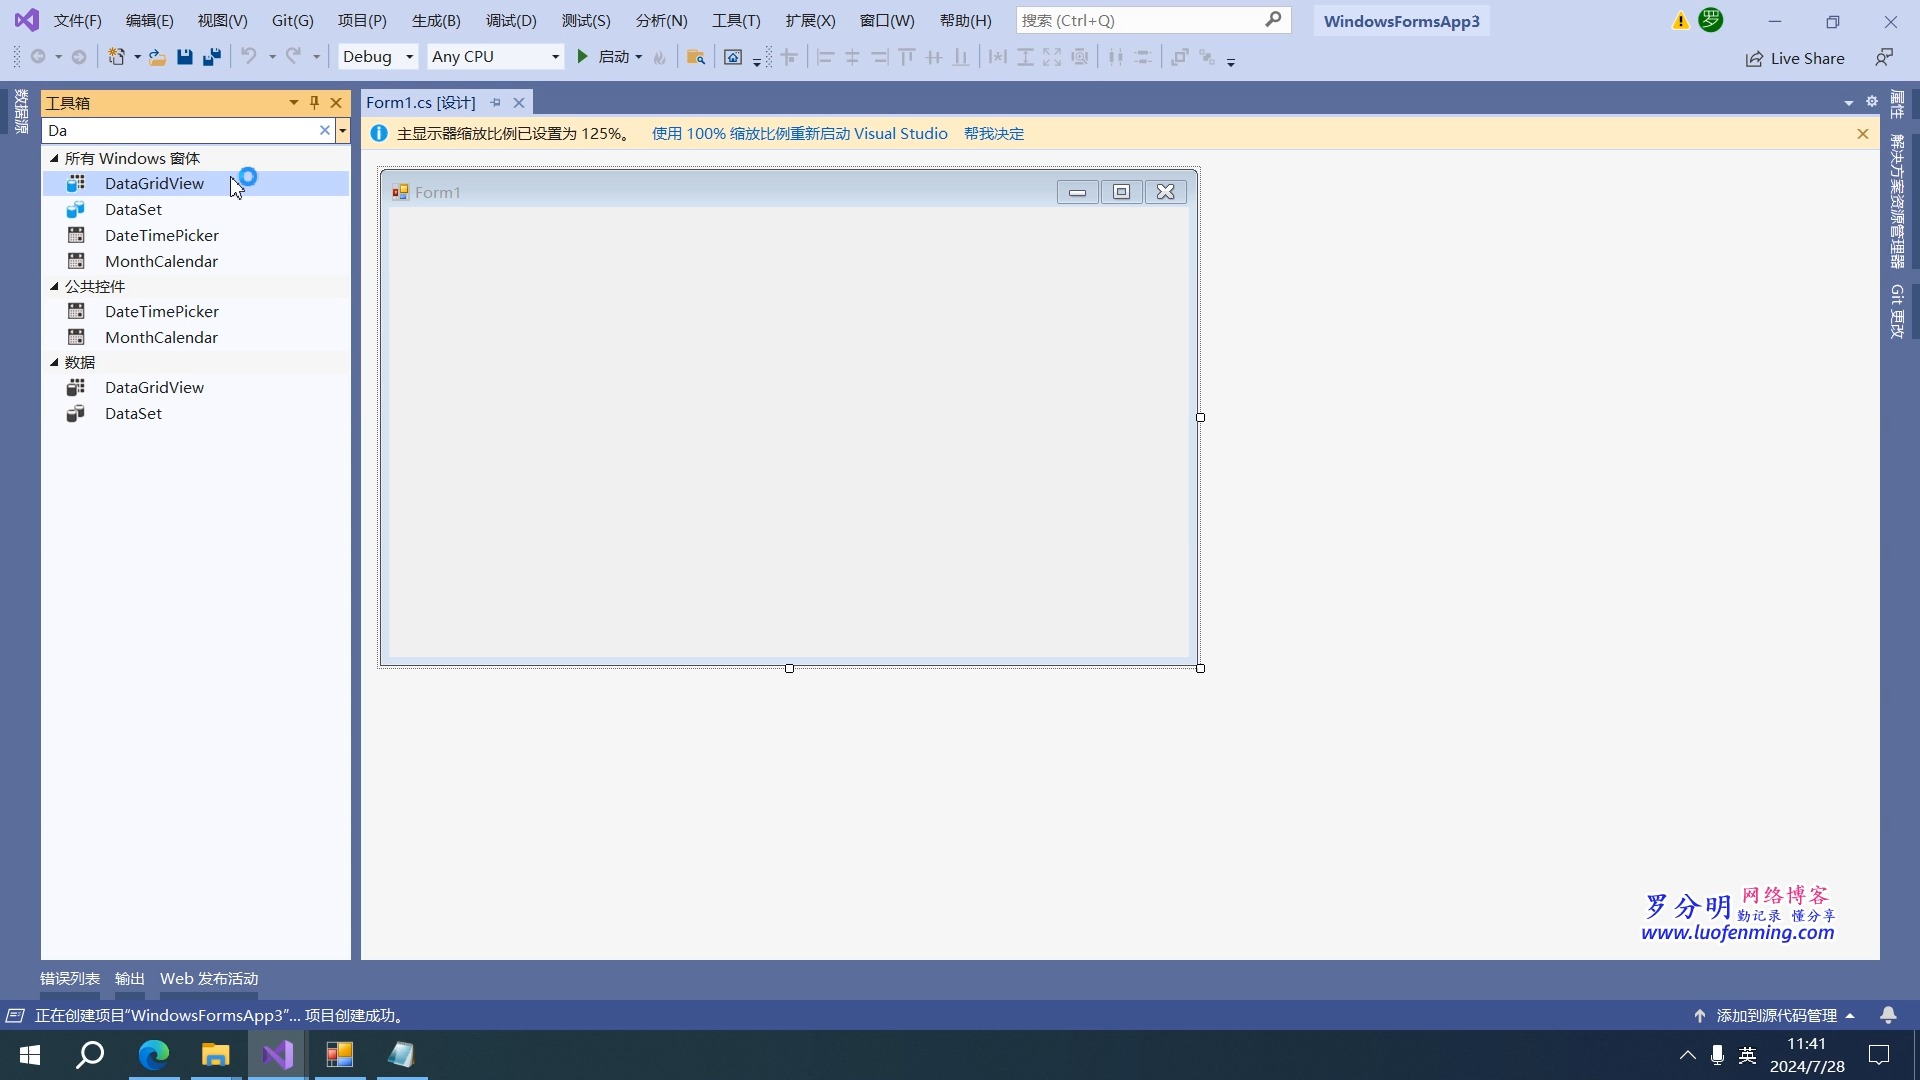Select MonthCalendar under 公共控件
The image size is (1920, 1080).
tap(196, 337)
